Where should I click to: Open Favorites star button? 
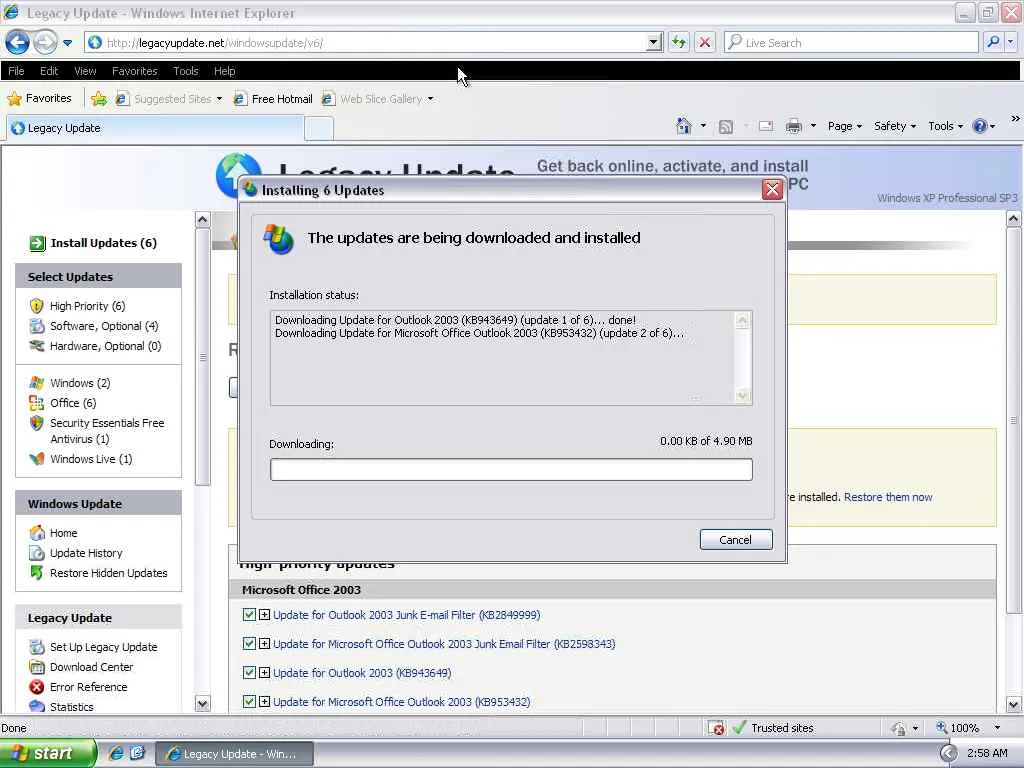pos(39,99)
